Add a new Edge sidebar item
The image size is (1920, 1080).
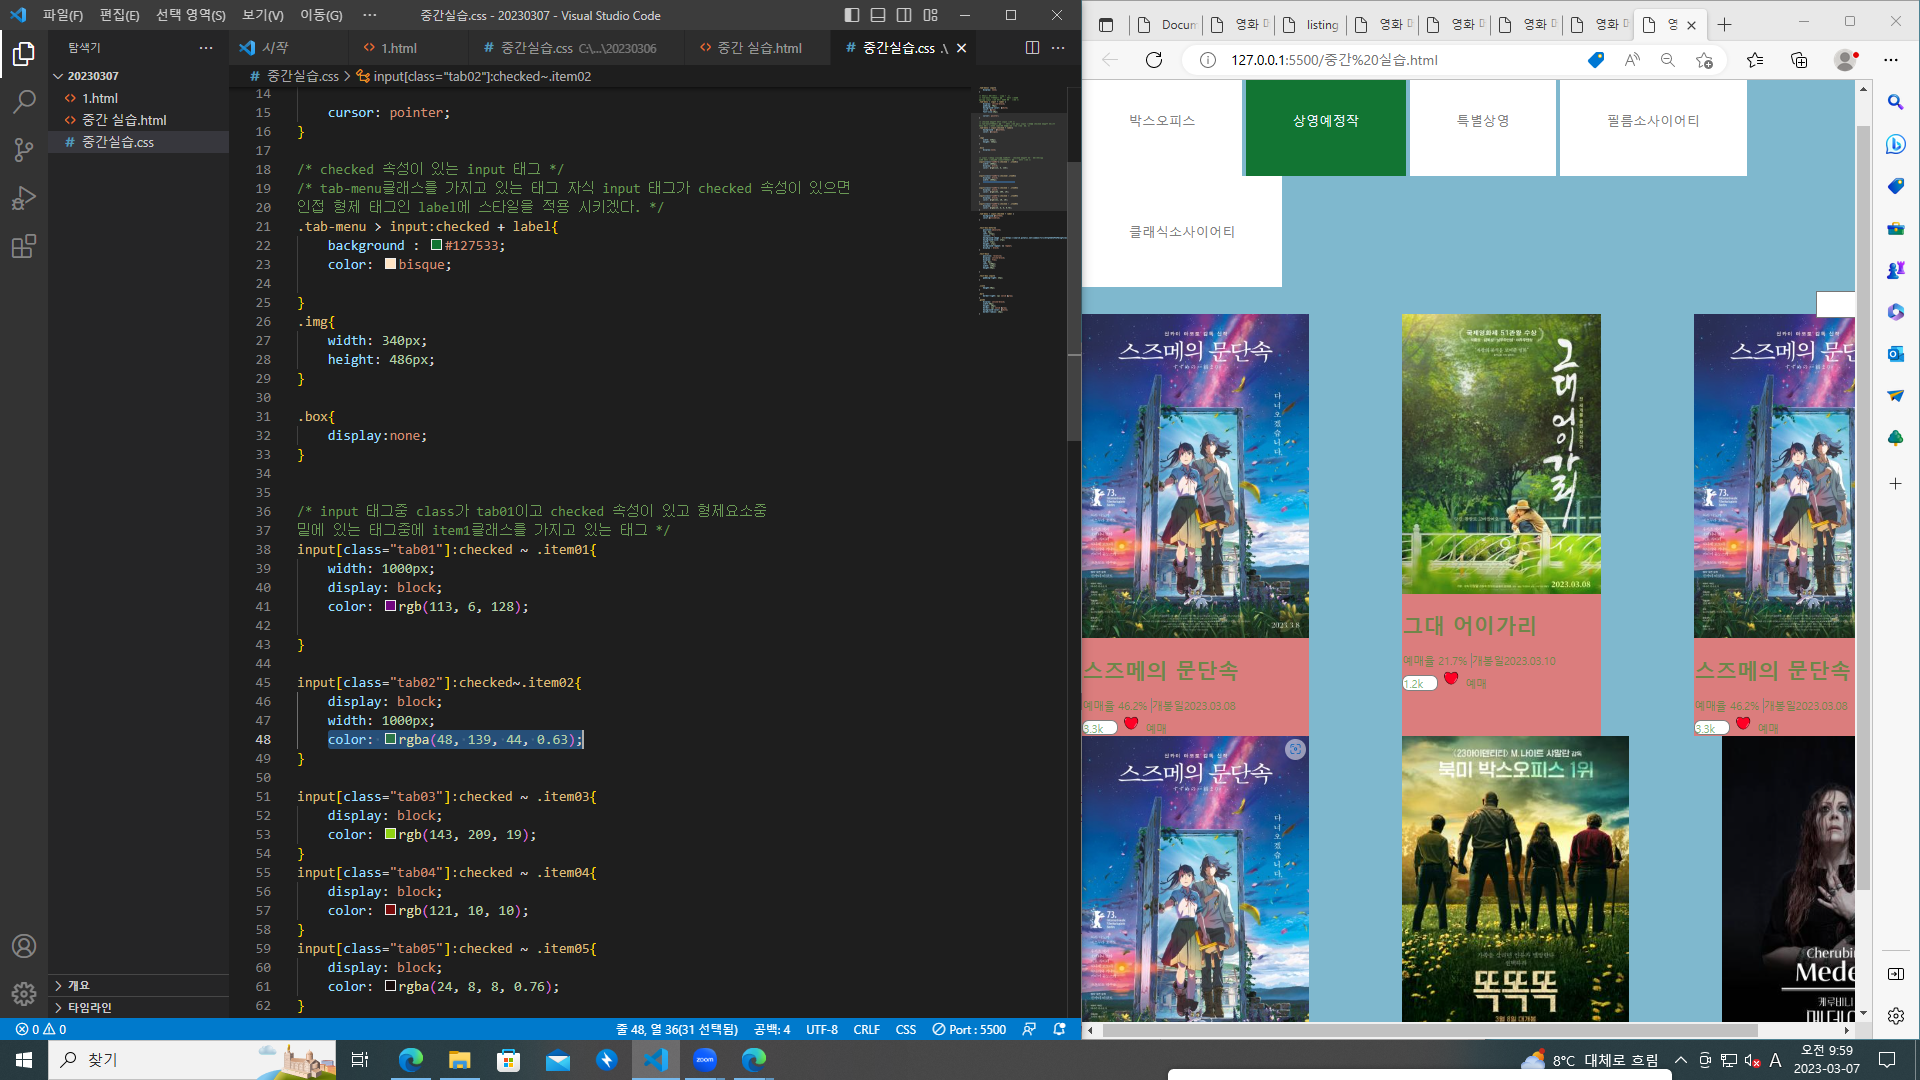pos(1895,484)
